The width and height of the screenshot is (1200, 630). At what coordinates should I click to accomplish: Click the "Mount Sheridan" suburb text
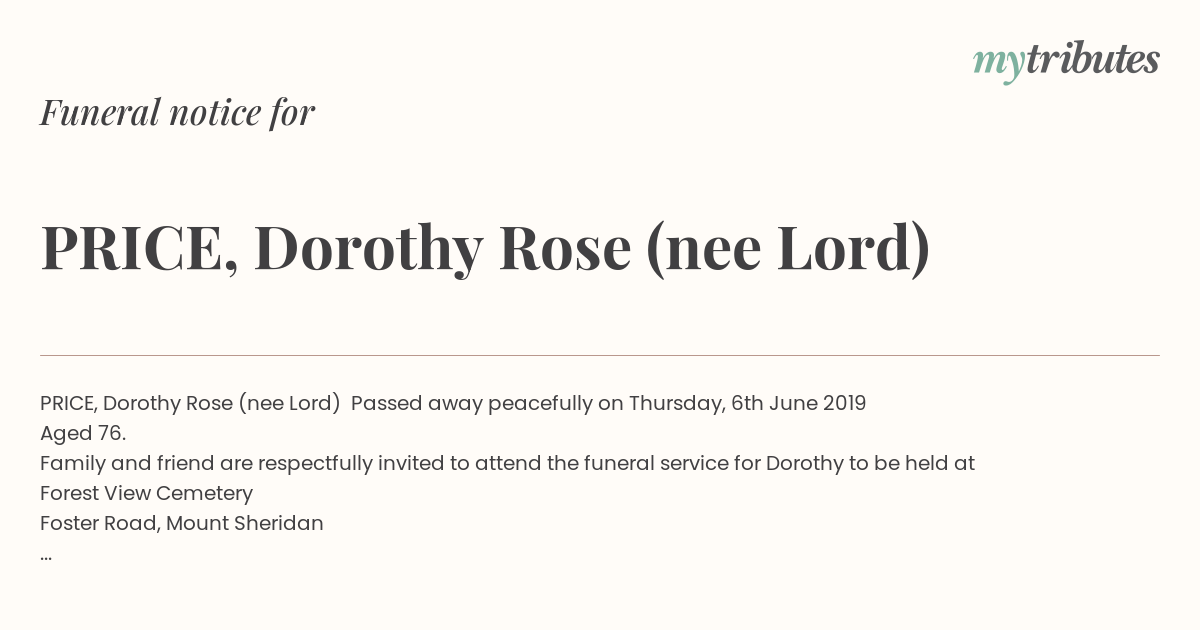point(244,523)
